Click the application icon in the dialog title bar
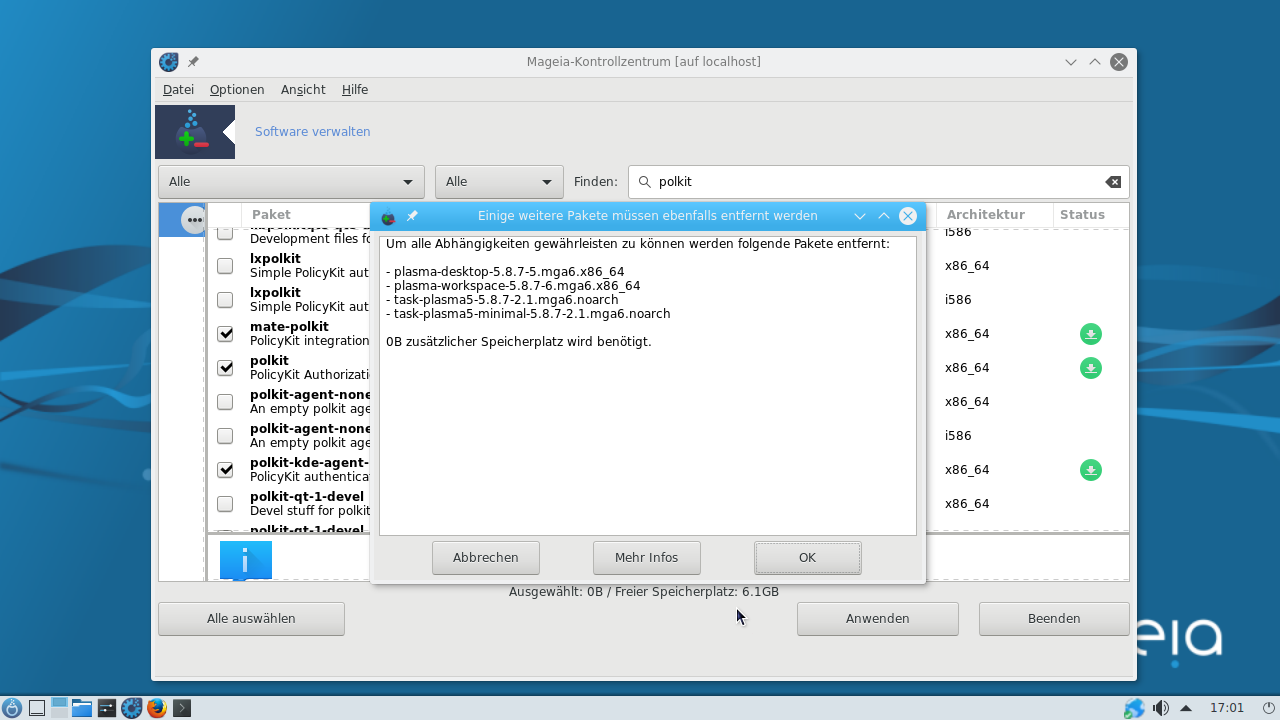The height and width of the screenshot is (720, 1280). tap(388, 217)
